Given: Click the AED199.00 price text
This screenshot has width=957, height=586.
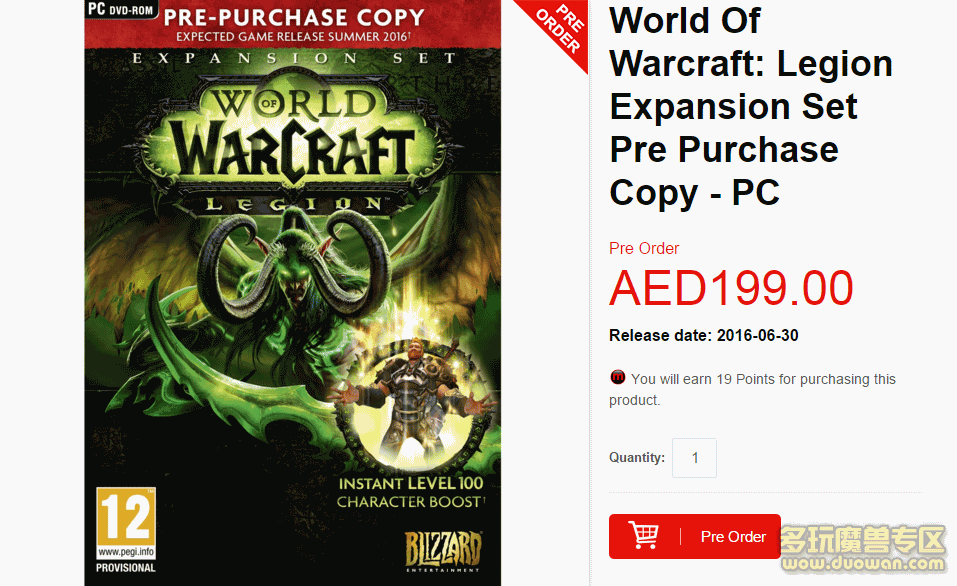Looking at the screenshot, I should click(x=731, y=288).
